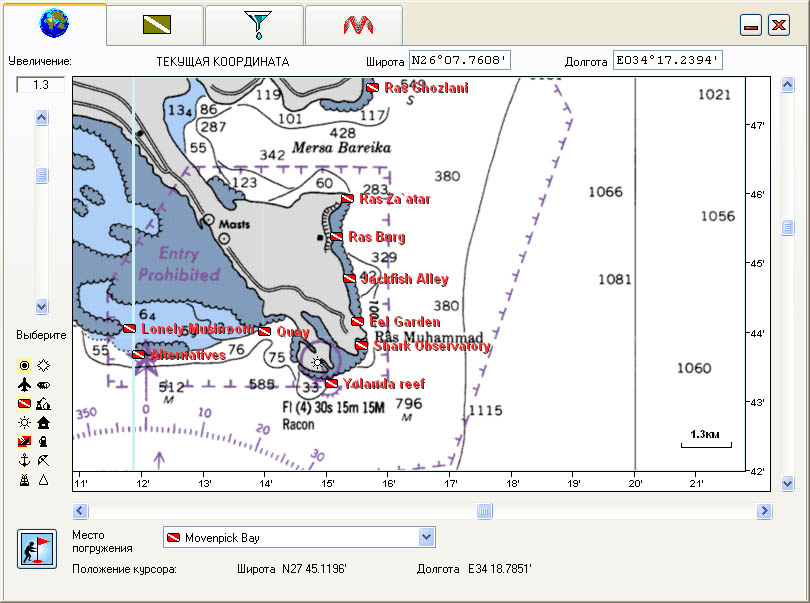Toggle the wreck dive flag marker

[x=24, y=441]
